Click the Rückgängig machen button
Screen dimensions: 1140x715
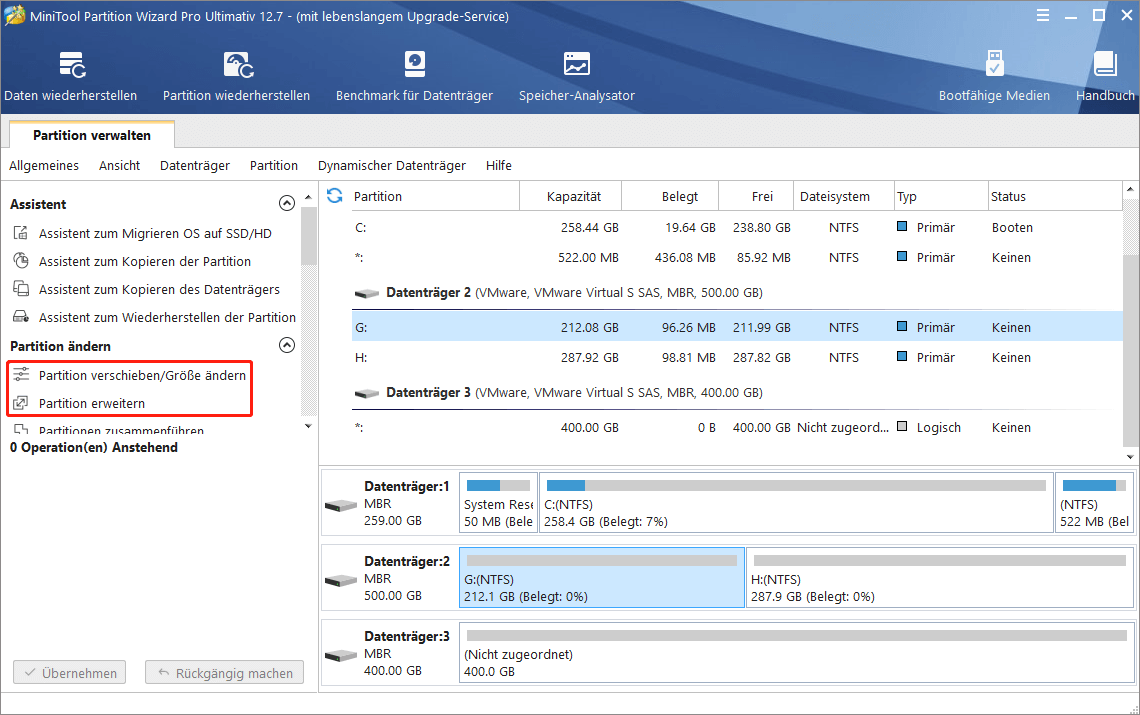pos(225,673)
